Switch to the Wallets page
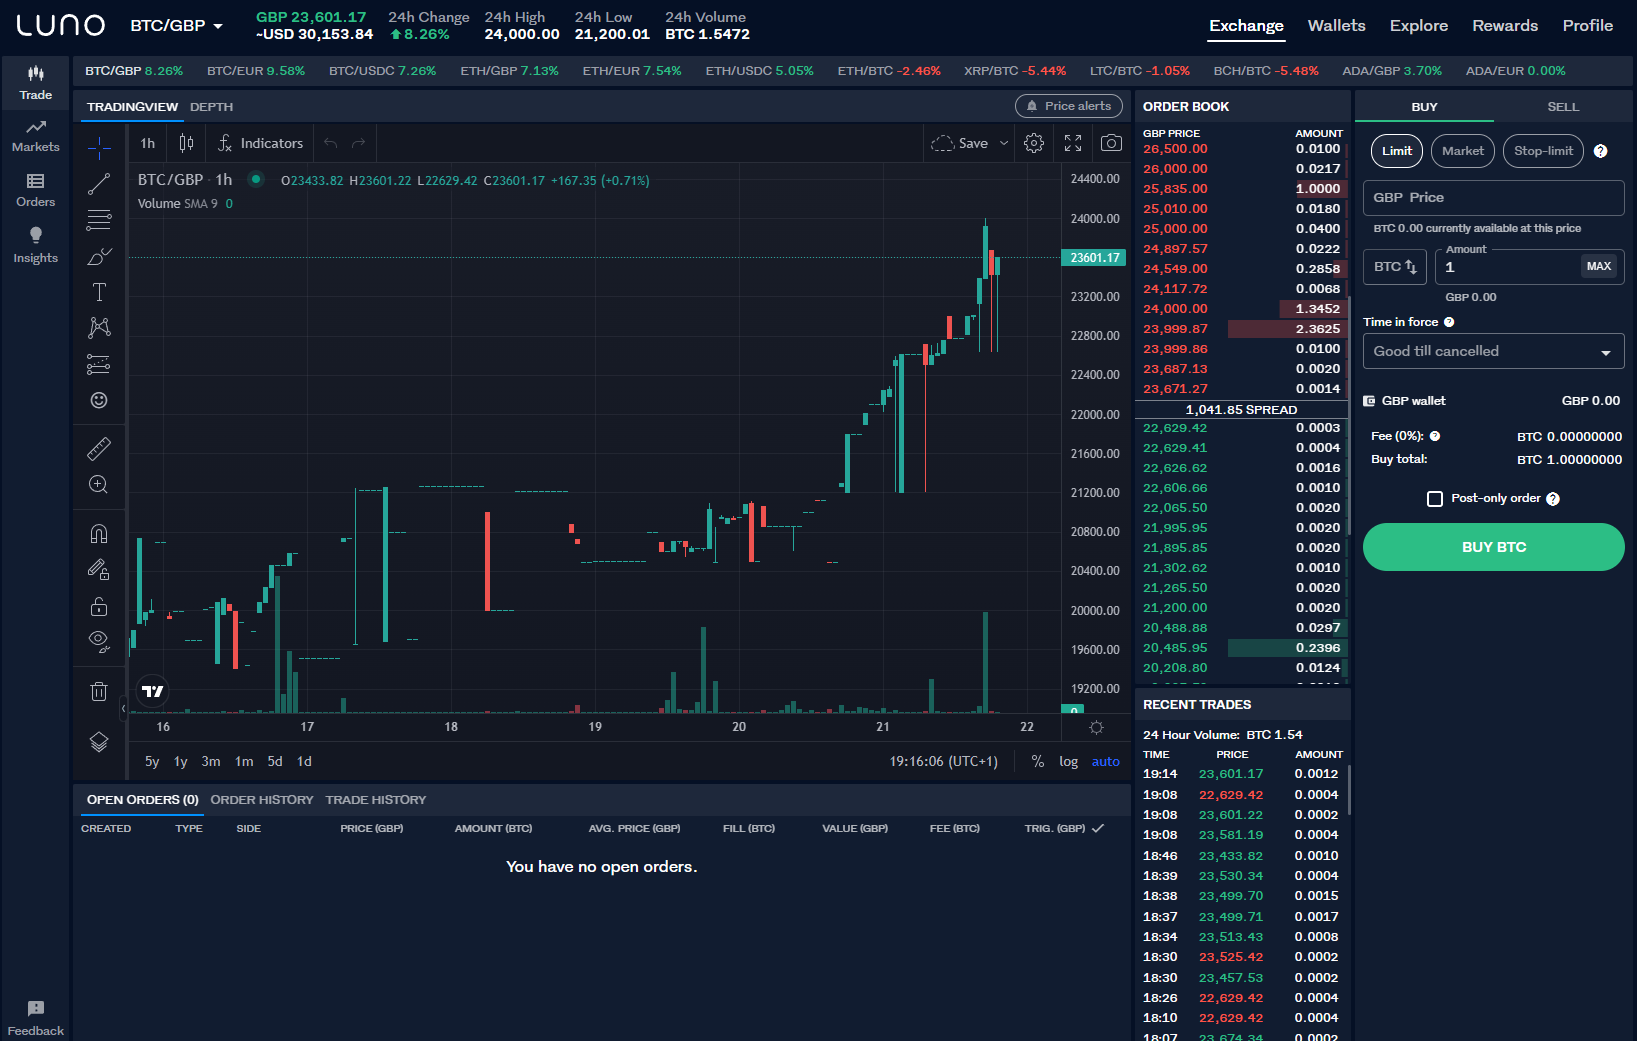This screenshot has height=1041, width=1637. tap(1336, 26)
